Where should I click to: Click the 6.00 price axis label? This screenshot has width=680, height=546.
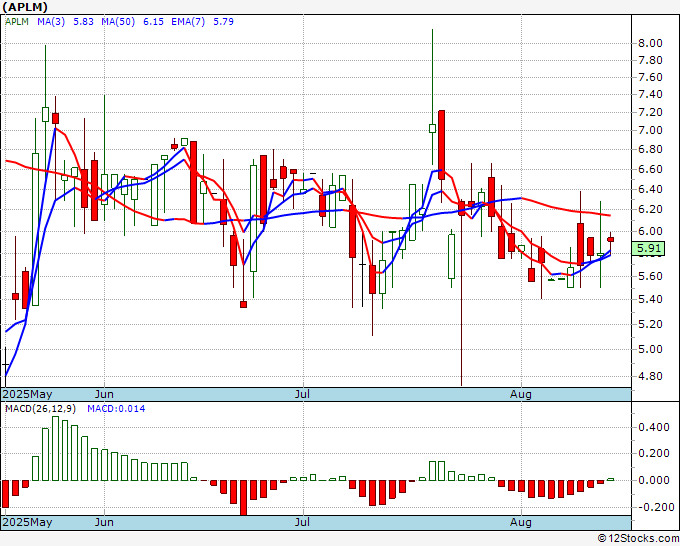click(650, 231)
